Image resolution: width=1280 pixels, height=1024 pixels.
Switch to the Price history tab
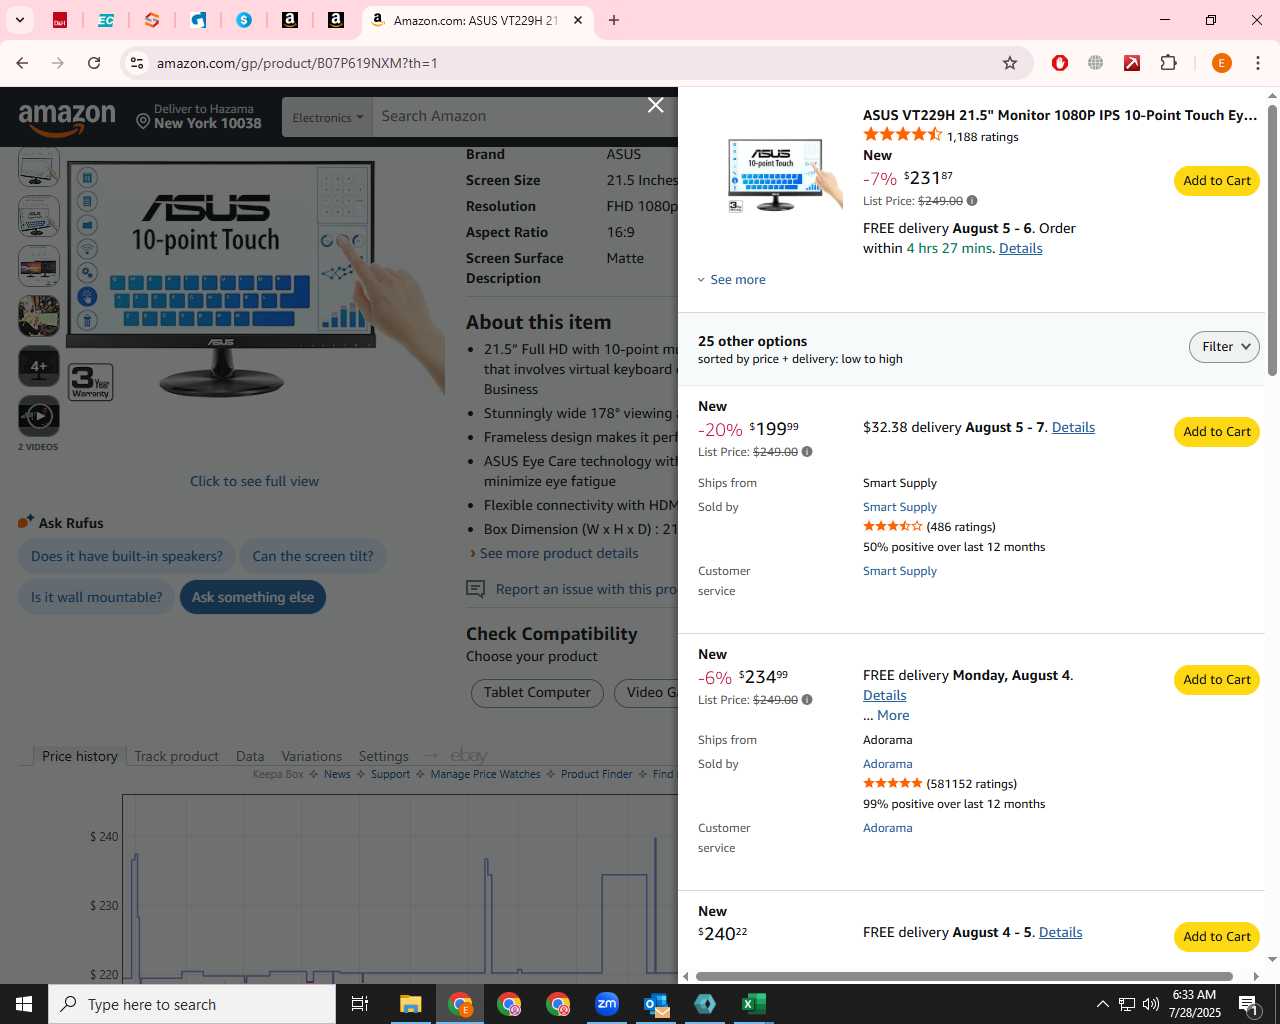click(79, 756)
